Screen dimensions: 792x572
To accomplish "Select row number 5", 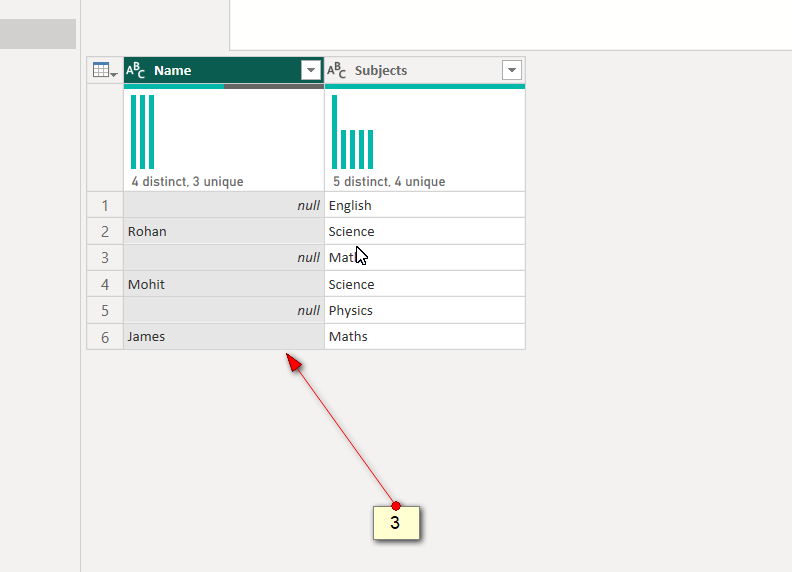I will point(105,310).
